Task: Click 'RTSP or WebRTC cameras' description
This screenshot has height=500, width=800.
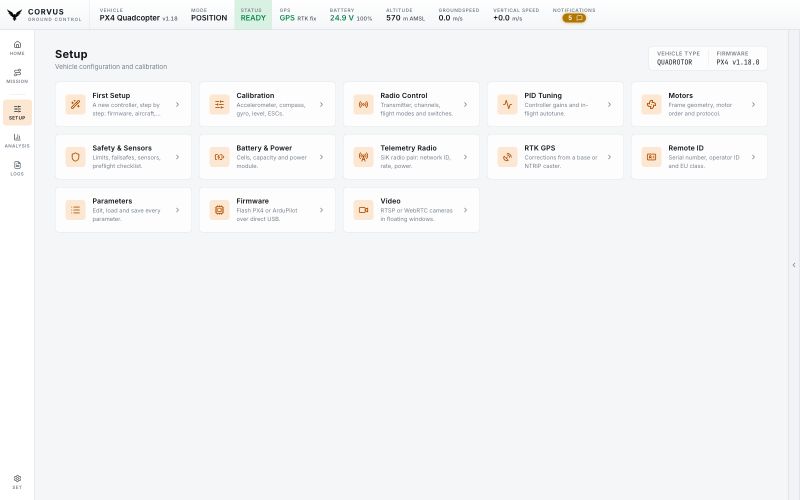Action: [x=416, y=210]
